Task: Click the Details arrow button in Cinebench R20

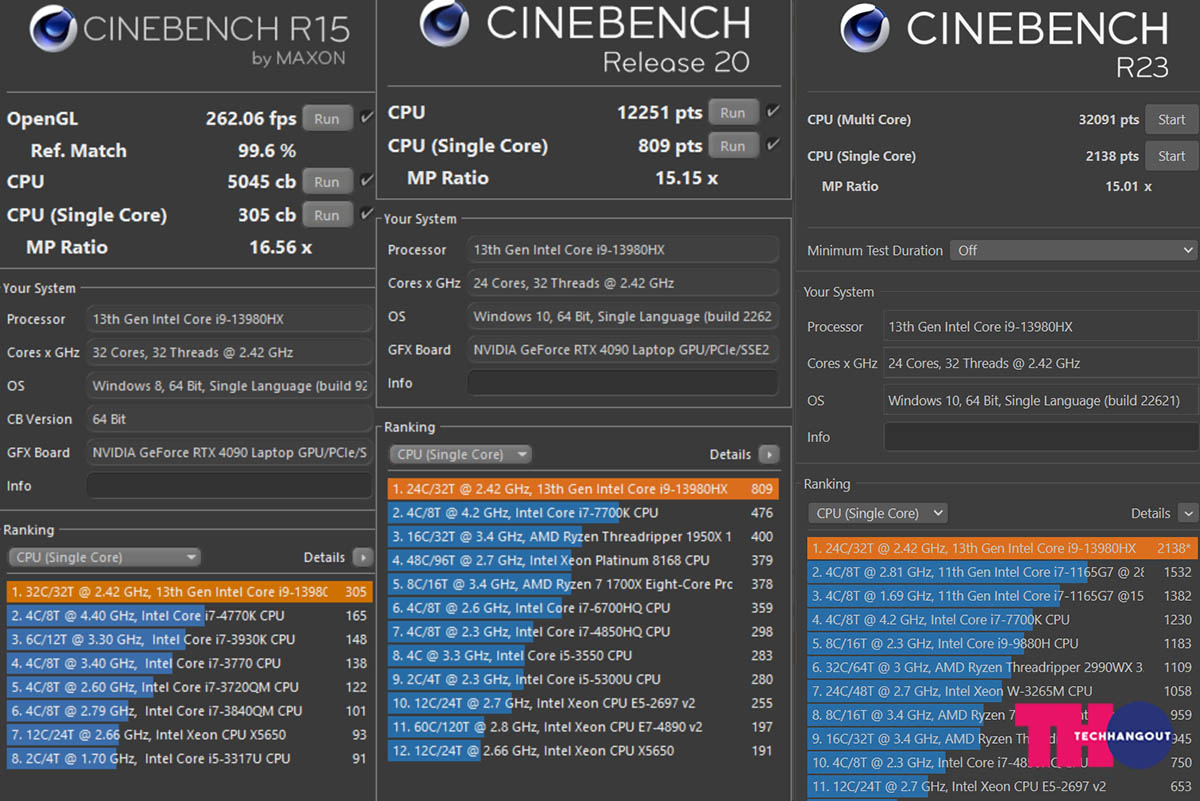Action: 769,454
